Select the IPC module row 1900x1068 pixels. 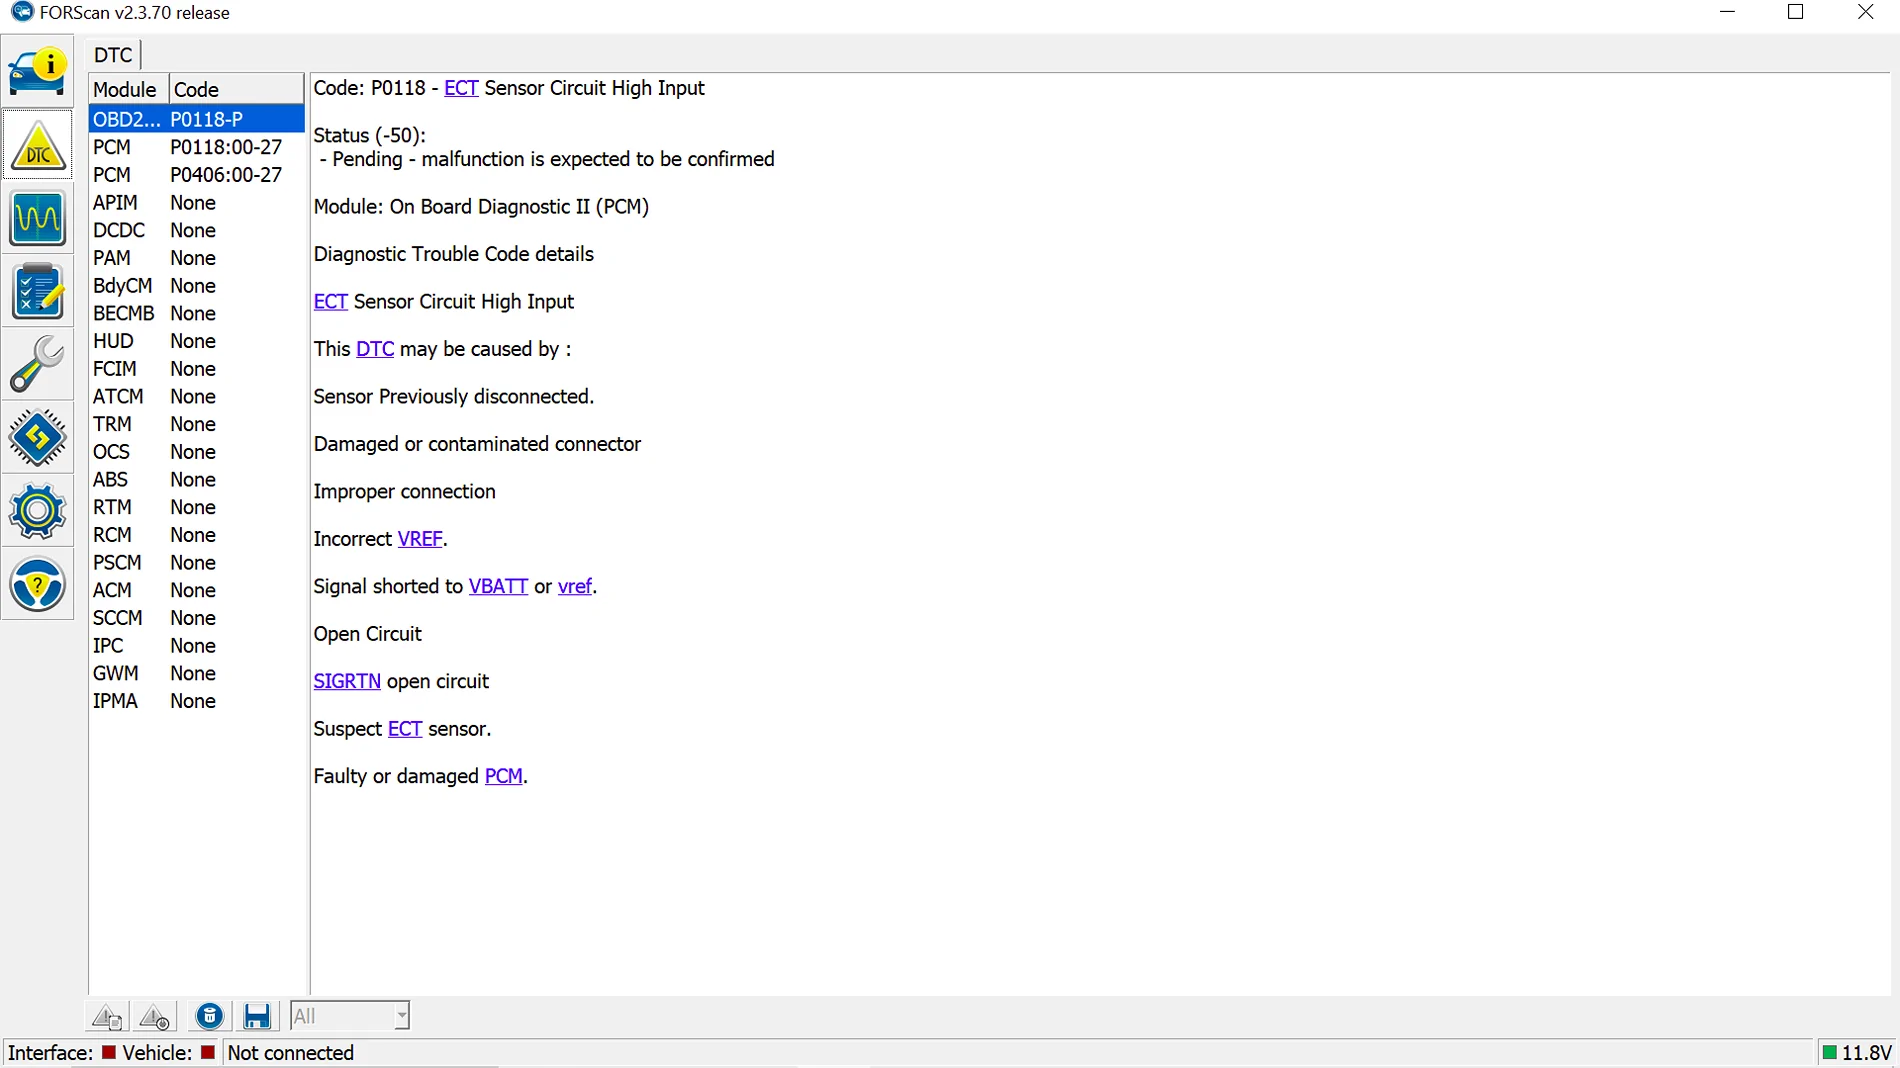196,646
